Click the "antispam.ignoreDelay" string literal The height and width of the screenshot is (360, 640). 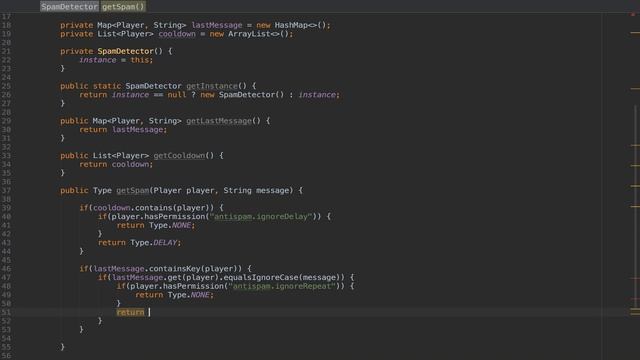point(261,216)
